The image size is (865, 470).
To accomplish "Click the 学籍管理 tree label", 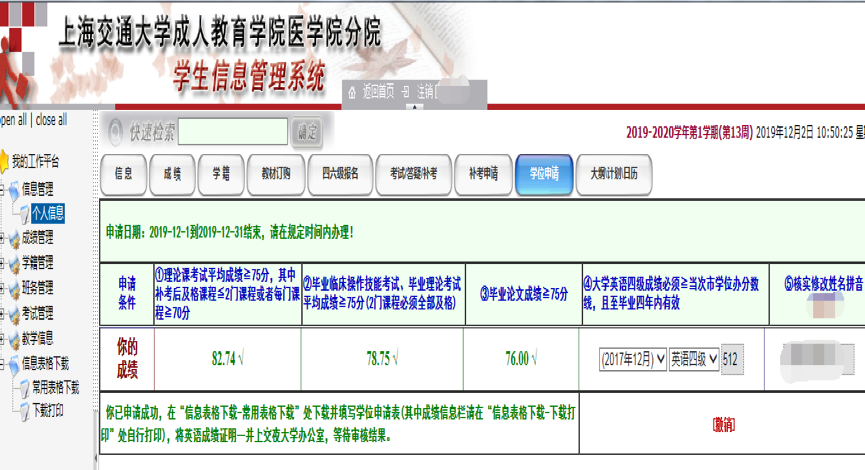I will 38,263.
